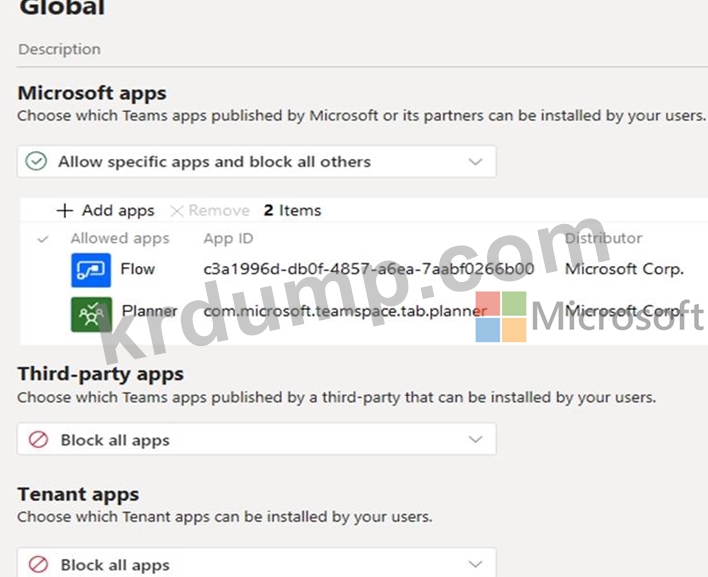Sort by the Allowed apps column header
This screenshot has width=708, height=577.
(x=120, y=239)
